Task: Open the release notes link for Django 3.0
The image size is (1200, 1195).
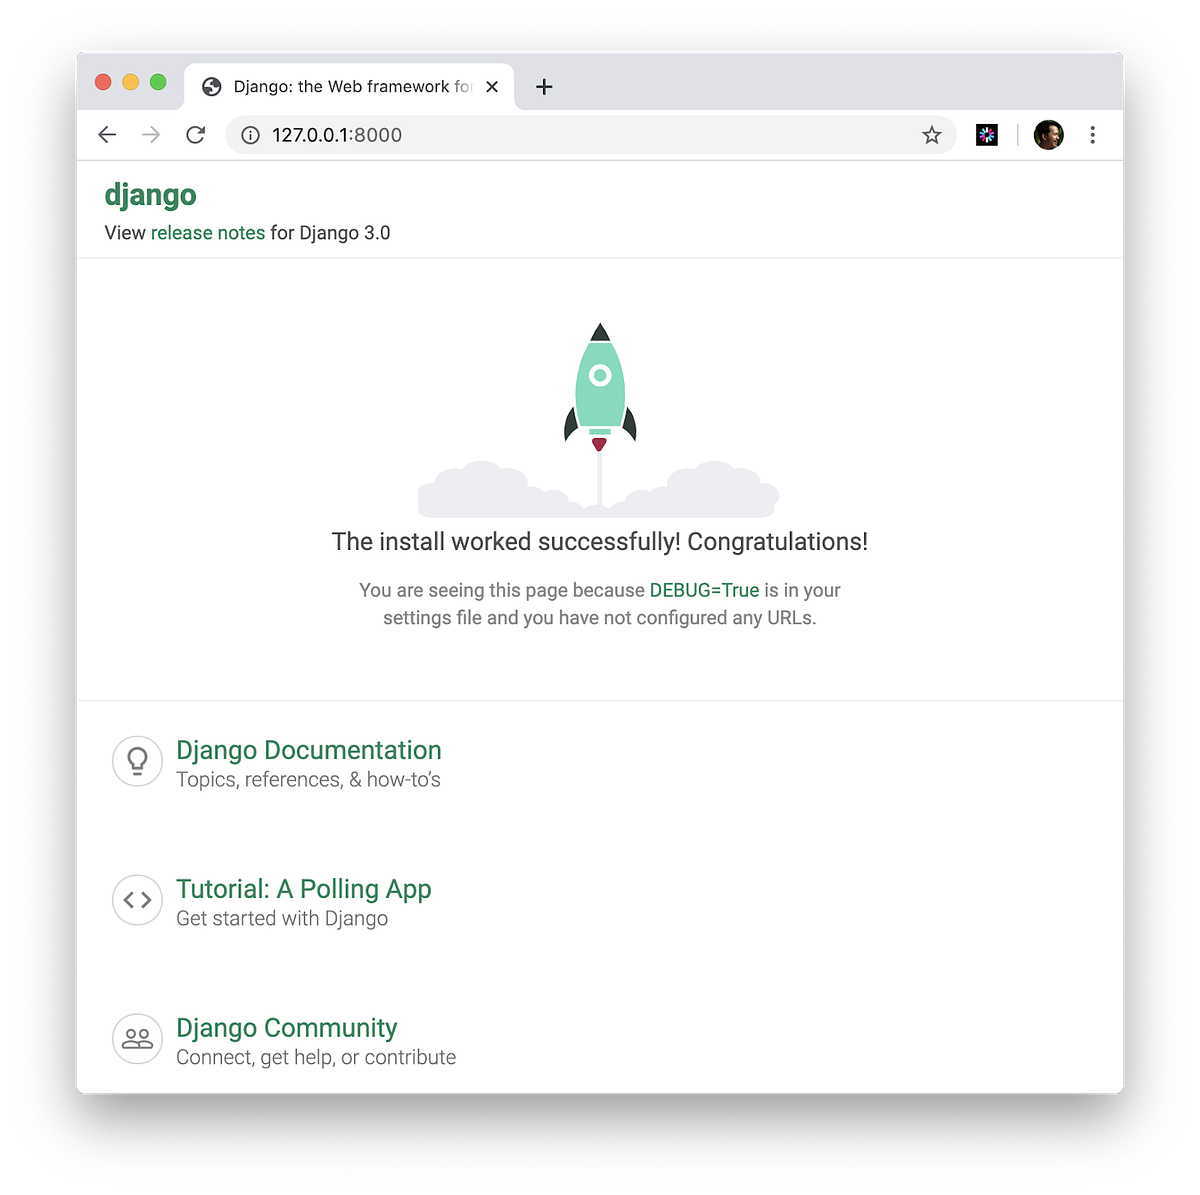Action: click(x=208, y=232)
